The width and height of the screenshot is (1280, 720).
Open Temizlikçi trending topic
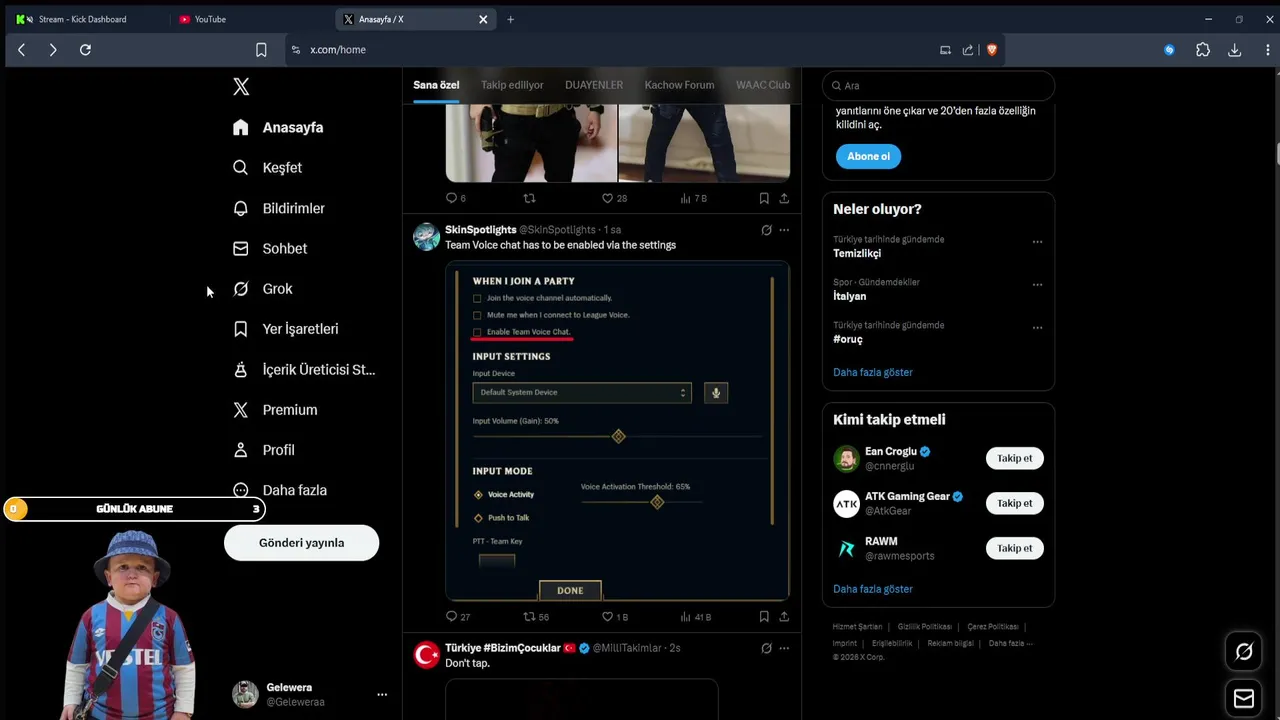(857, 254)
